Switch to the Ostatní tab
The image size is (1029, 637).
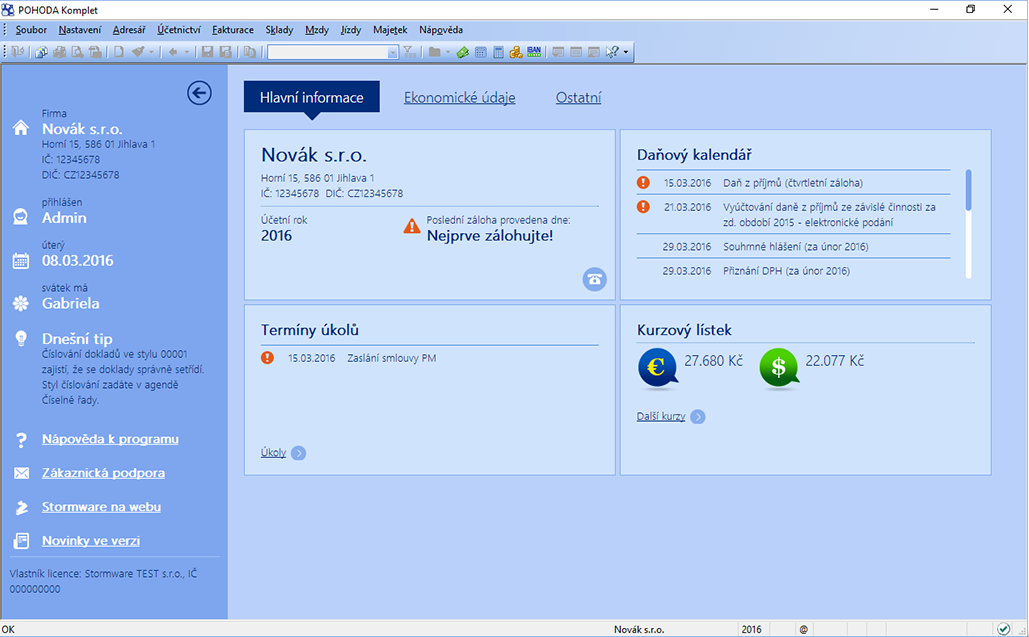click(578, 98)
